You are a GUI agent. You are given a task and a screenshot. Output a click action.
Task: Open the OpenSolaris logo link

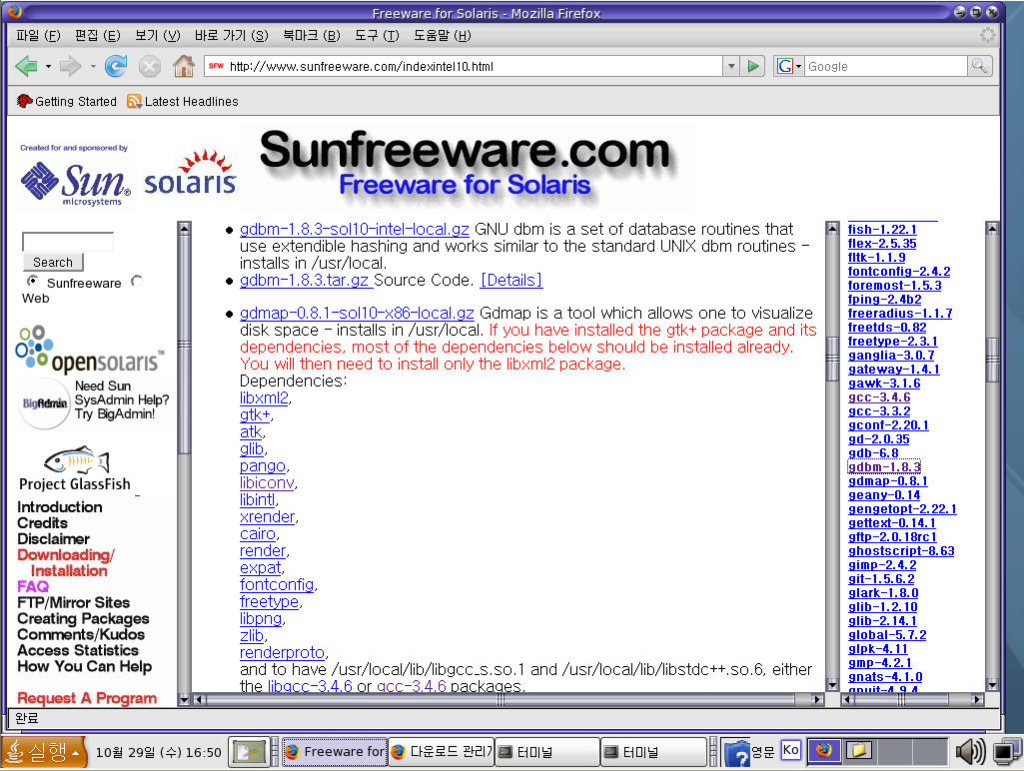89,349
